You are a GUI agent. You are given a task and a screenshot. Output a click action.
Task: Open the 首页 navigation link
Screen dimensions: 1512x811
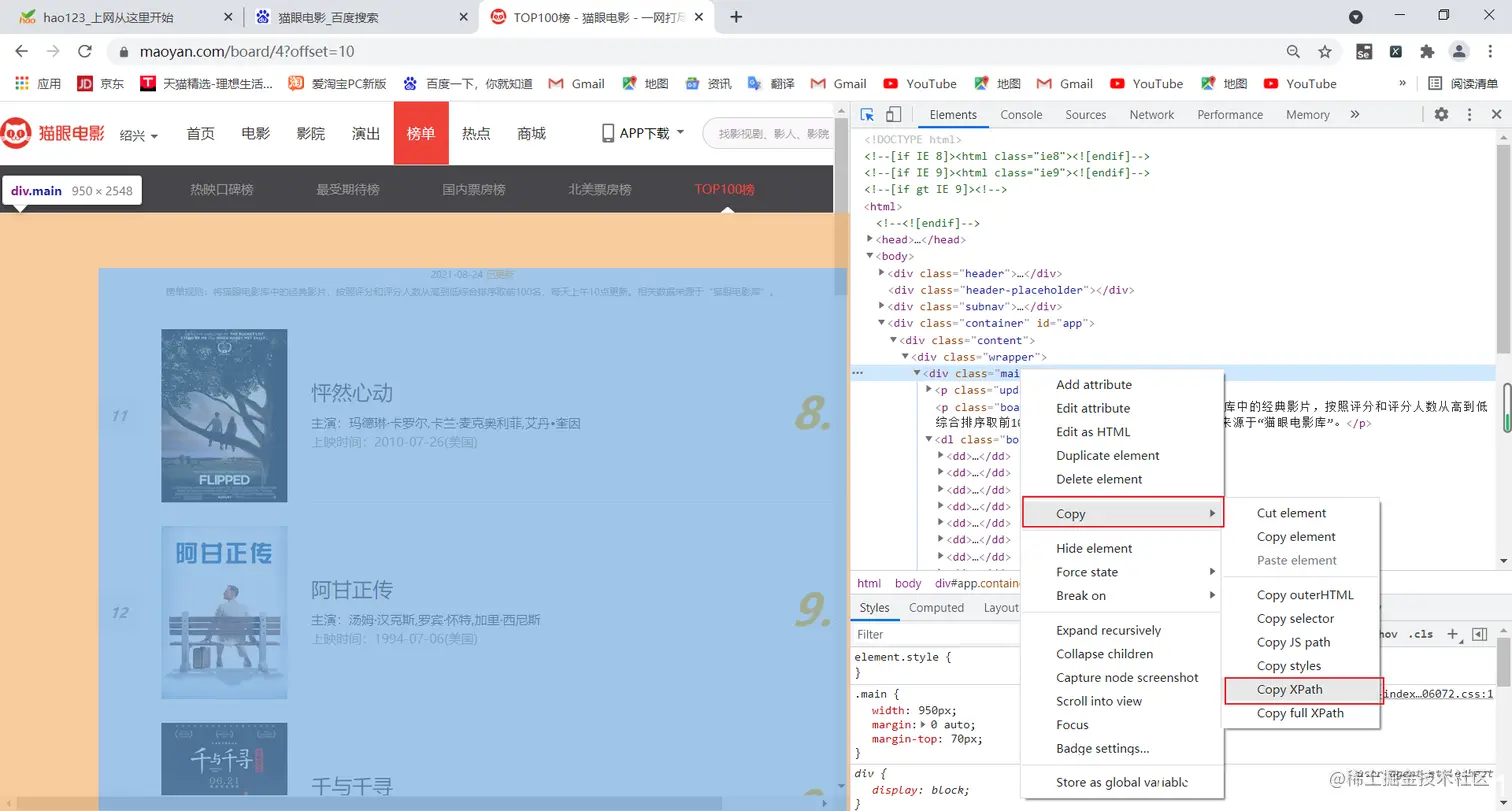pyautogui.click(x=201, y=133)
